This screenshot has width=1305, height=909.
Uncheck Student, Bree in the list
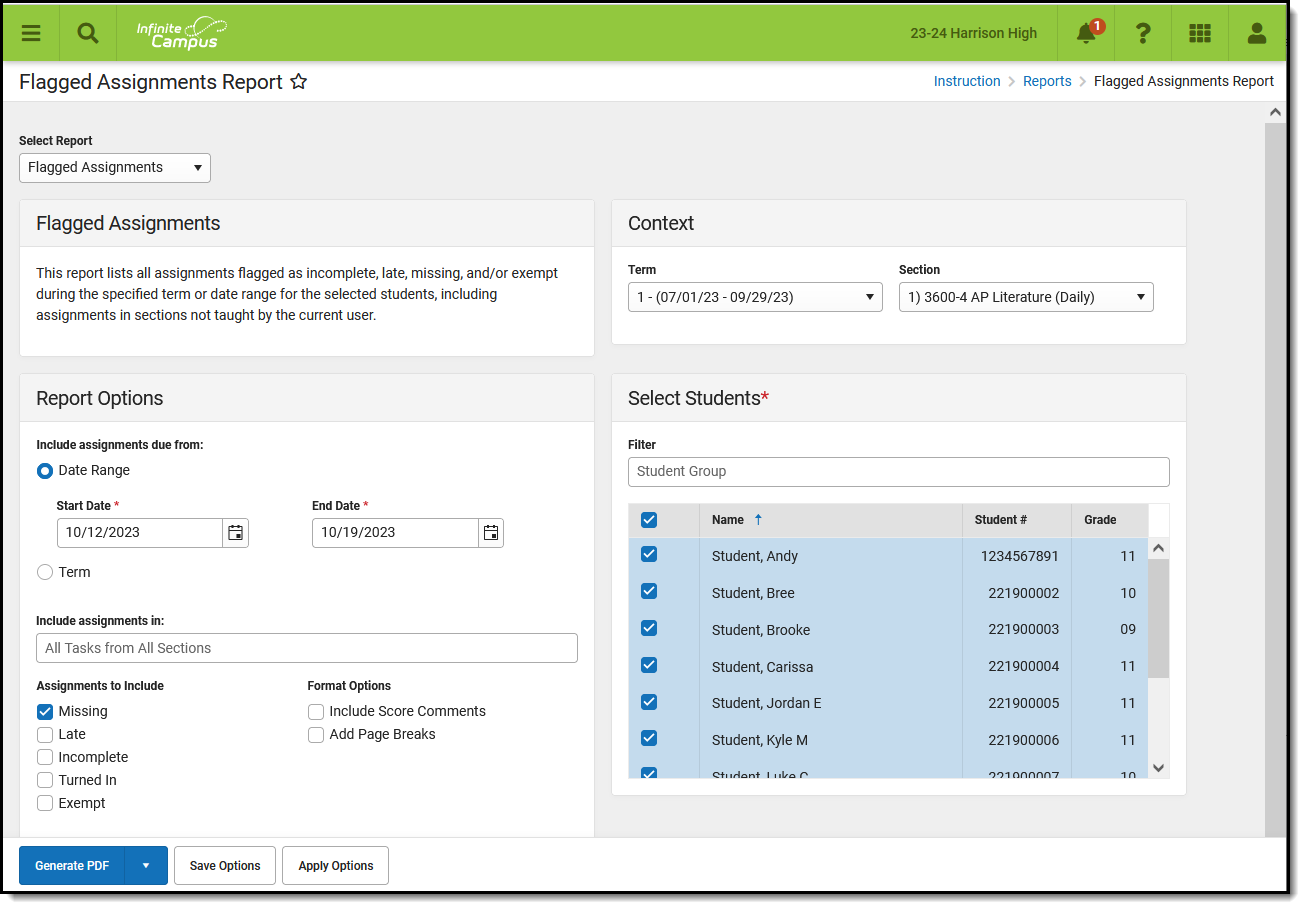coord(649,592)
